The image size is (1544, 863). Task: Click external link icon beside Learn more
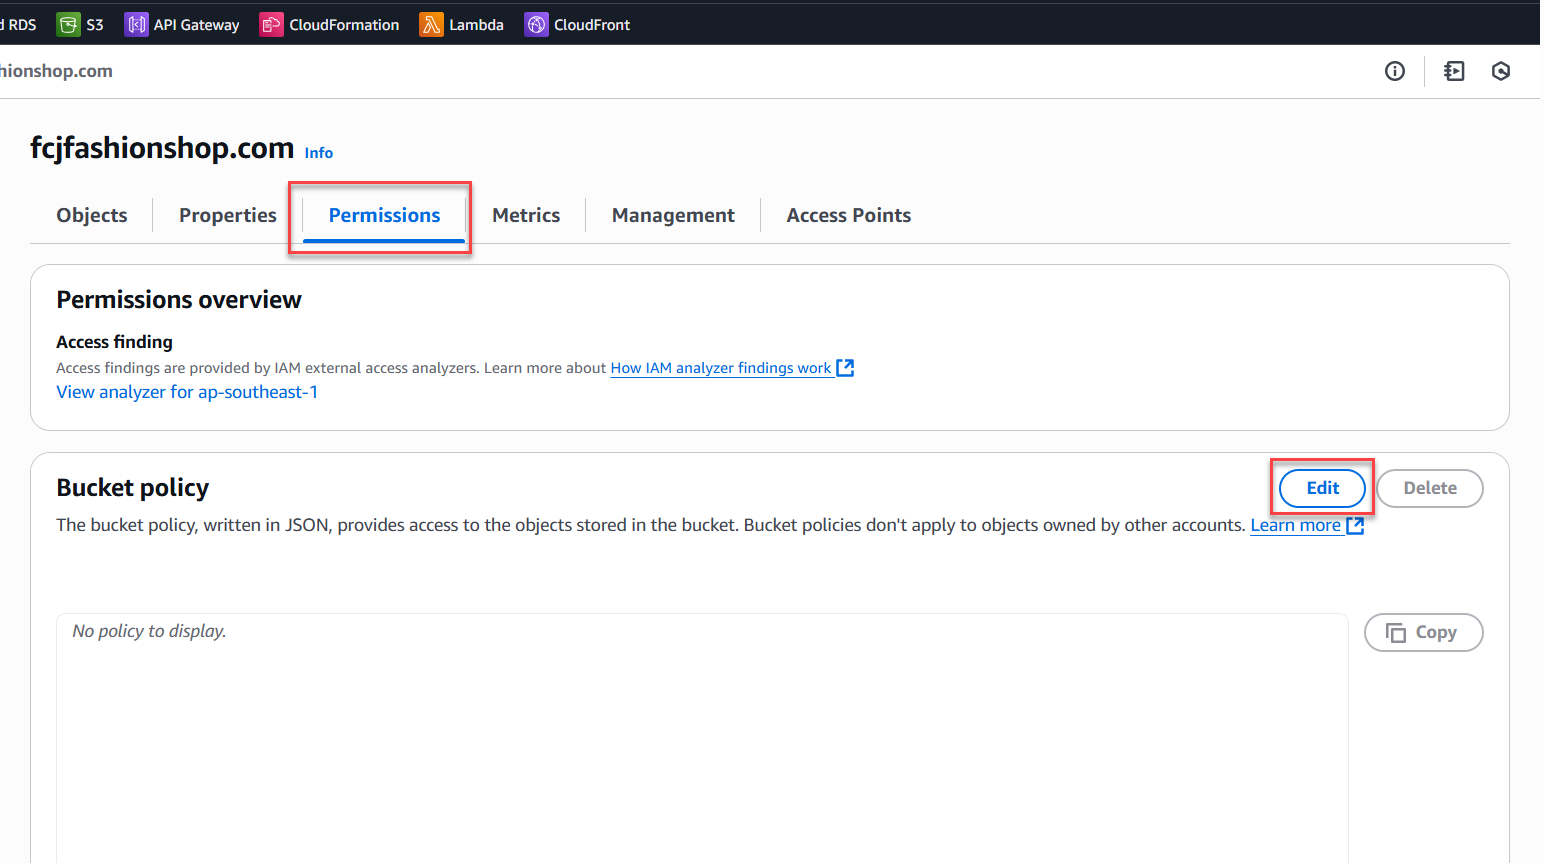pyautogui.click(x=1355, y=525)
